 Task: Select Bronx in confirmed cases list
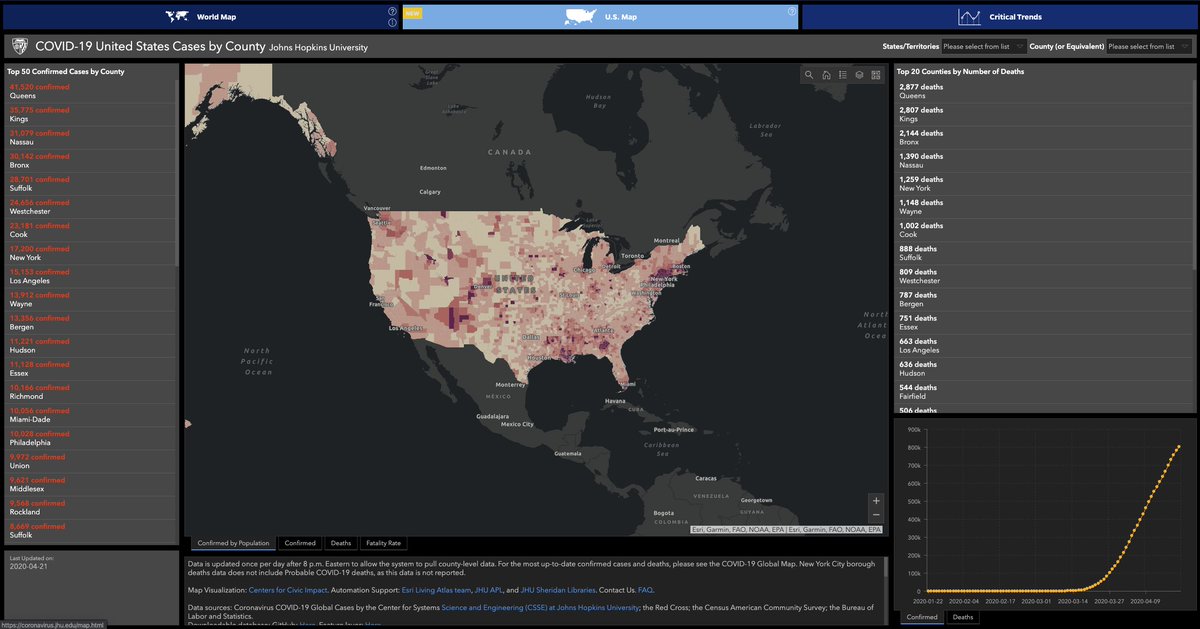tap(90, 161)
